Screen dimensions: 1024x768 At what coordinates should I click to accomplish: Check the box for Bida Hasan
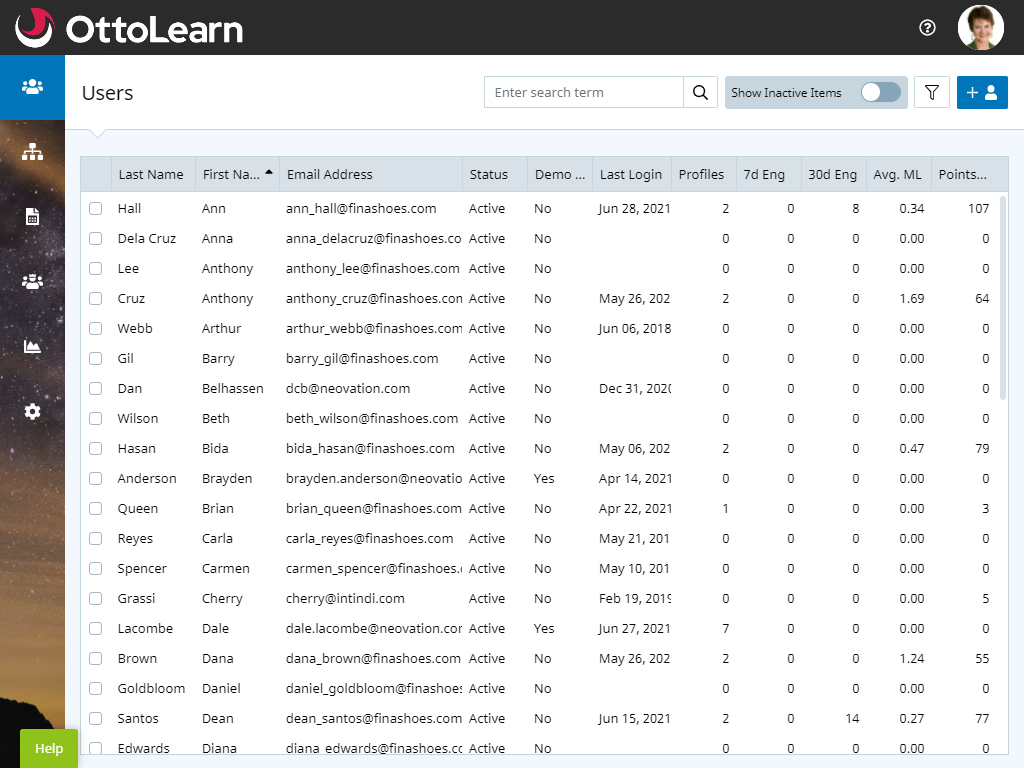click(95, 449)
